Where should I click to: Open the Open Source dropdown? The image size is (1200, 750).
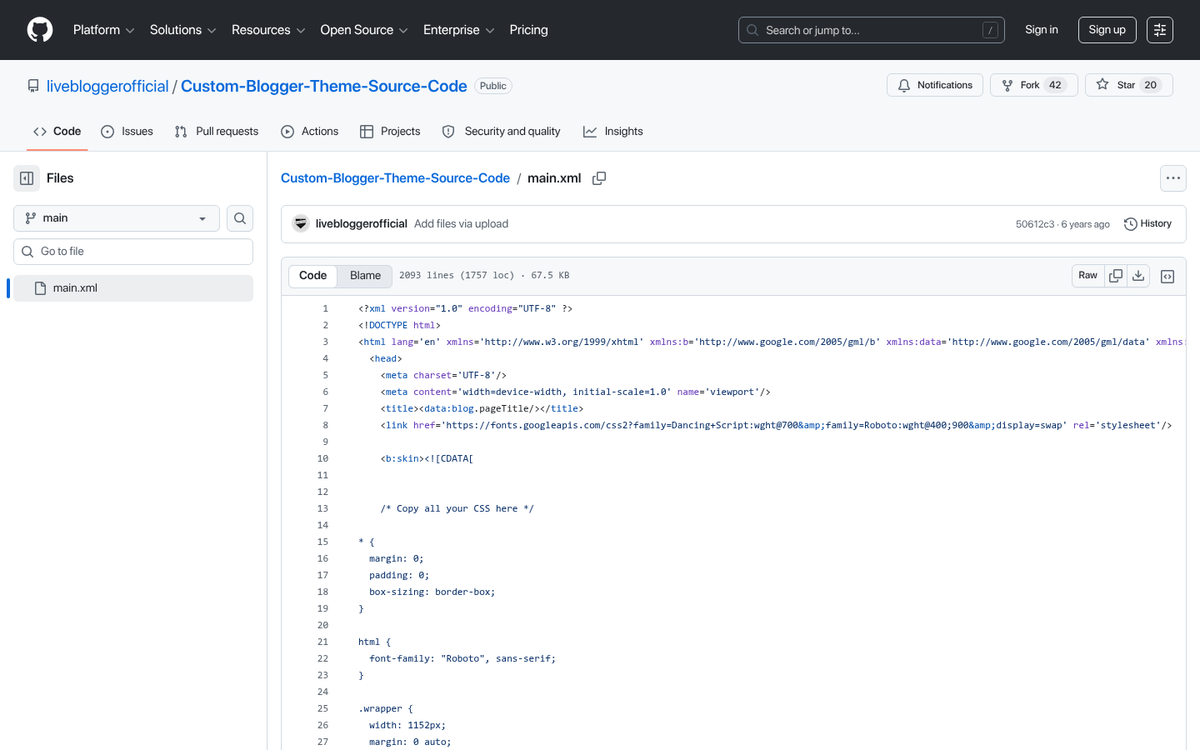(x=363, y=30)
